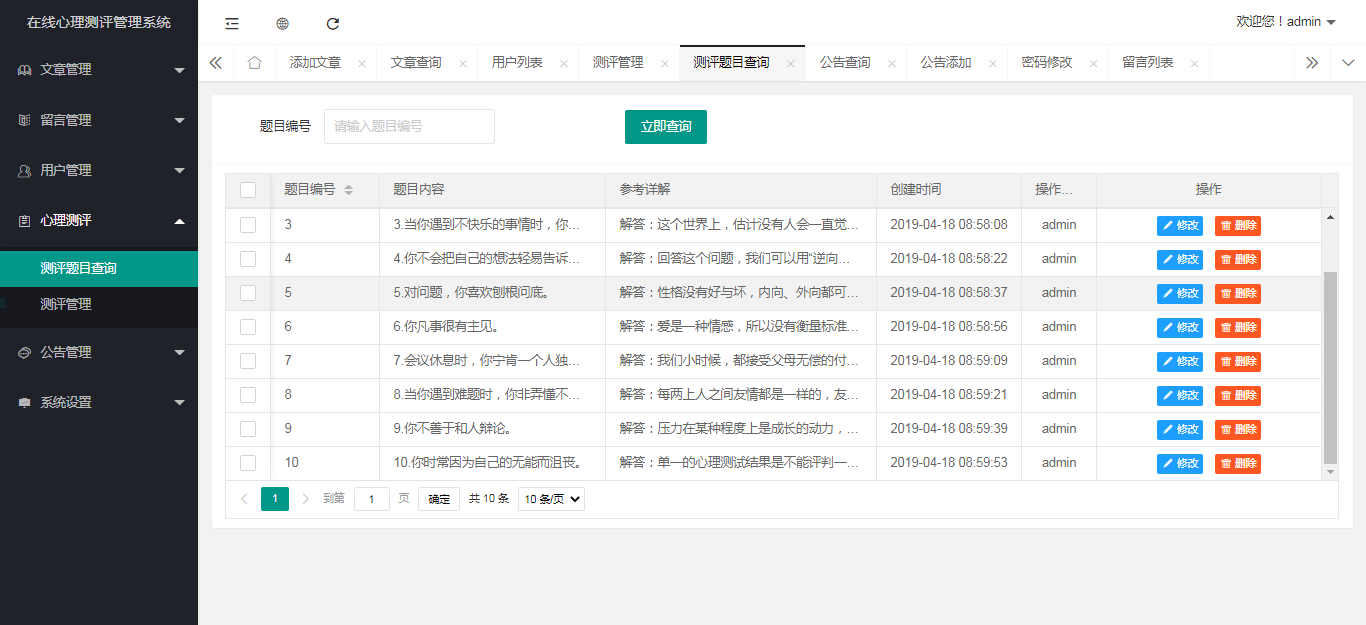Select the checkbox for row 10
This screenshot has height=625, width=1366.
[248, 463]
